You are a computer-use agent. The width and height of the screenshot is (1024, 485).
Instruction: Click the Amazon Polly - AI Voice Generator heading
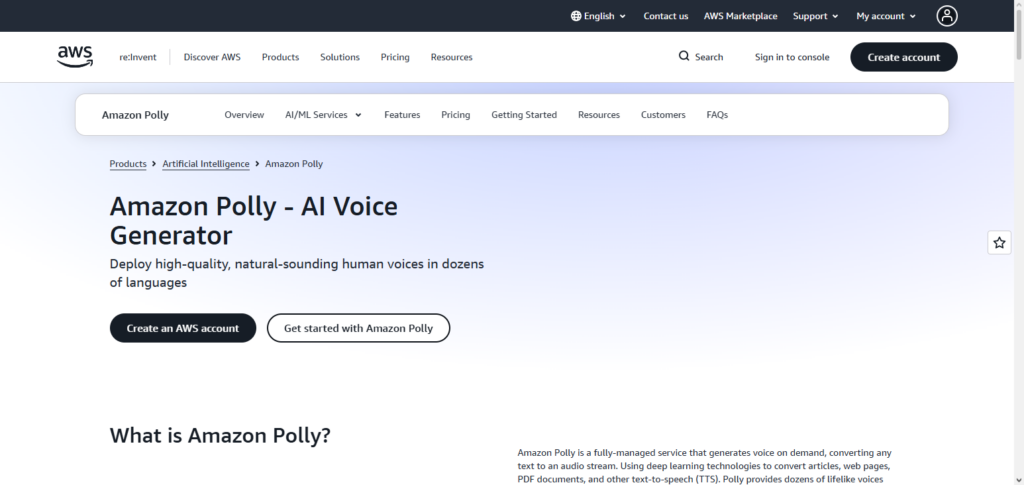pyautogui.click(x=254, y=221)
